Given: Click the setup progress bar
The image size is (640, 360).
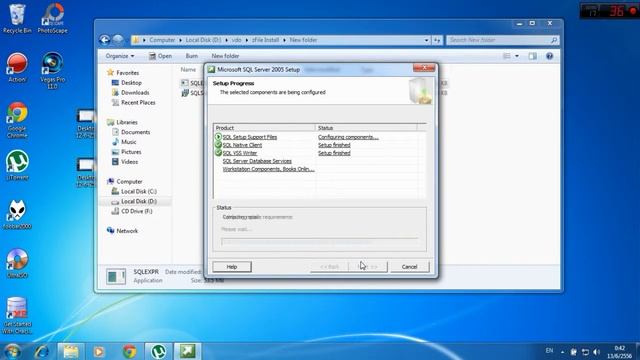Looking at the screenshot, I should pos(320,242).
